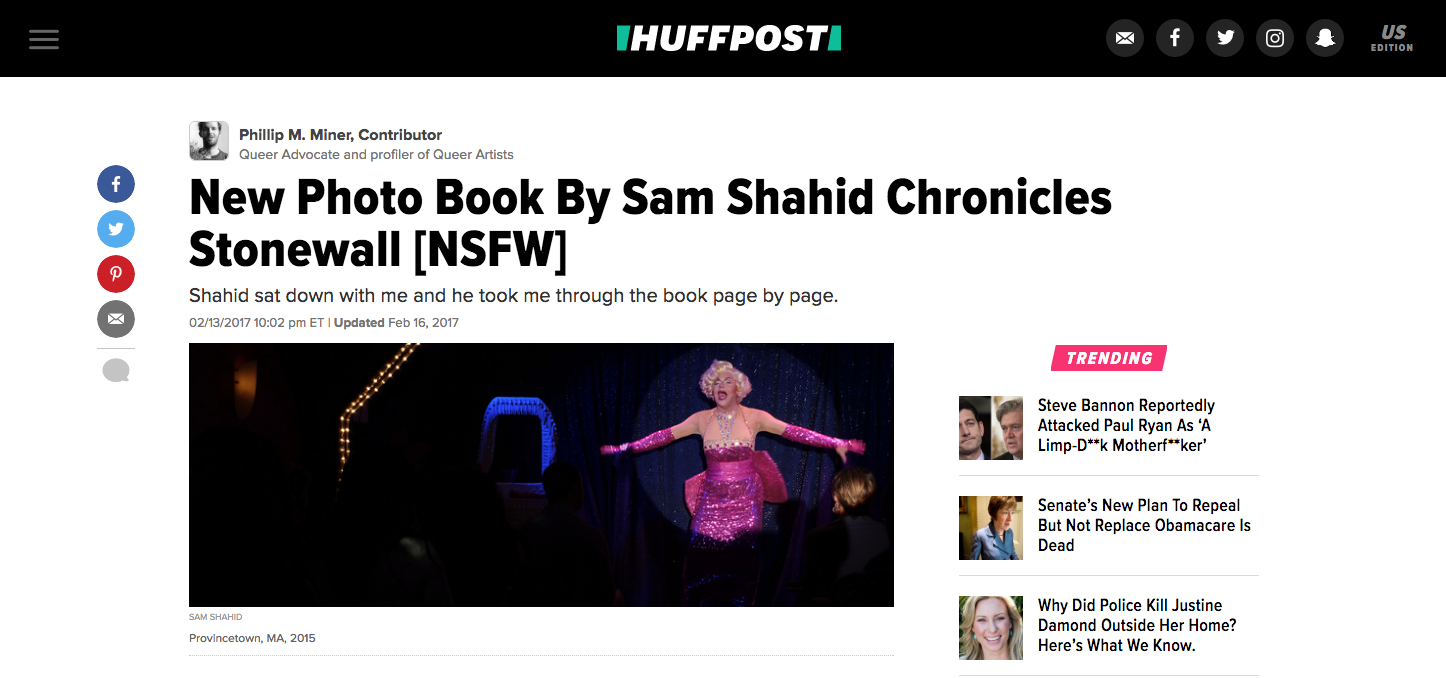Open the hamburger navigation menu

point(44,39)
